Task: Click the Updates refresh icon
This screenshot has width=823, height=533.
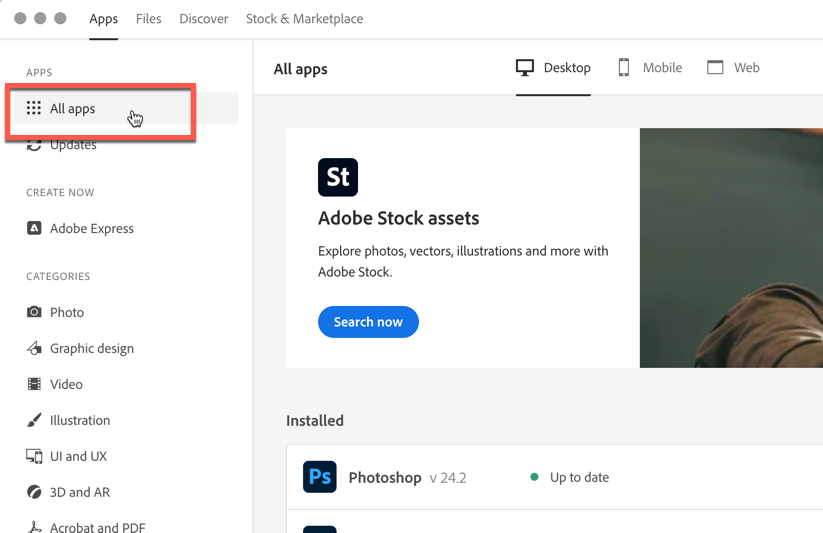Action: [34, 146]
